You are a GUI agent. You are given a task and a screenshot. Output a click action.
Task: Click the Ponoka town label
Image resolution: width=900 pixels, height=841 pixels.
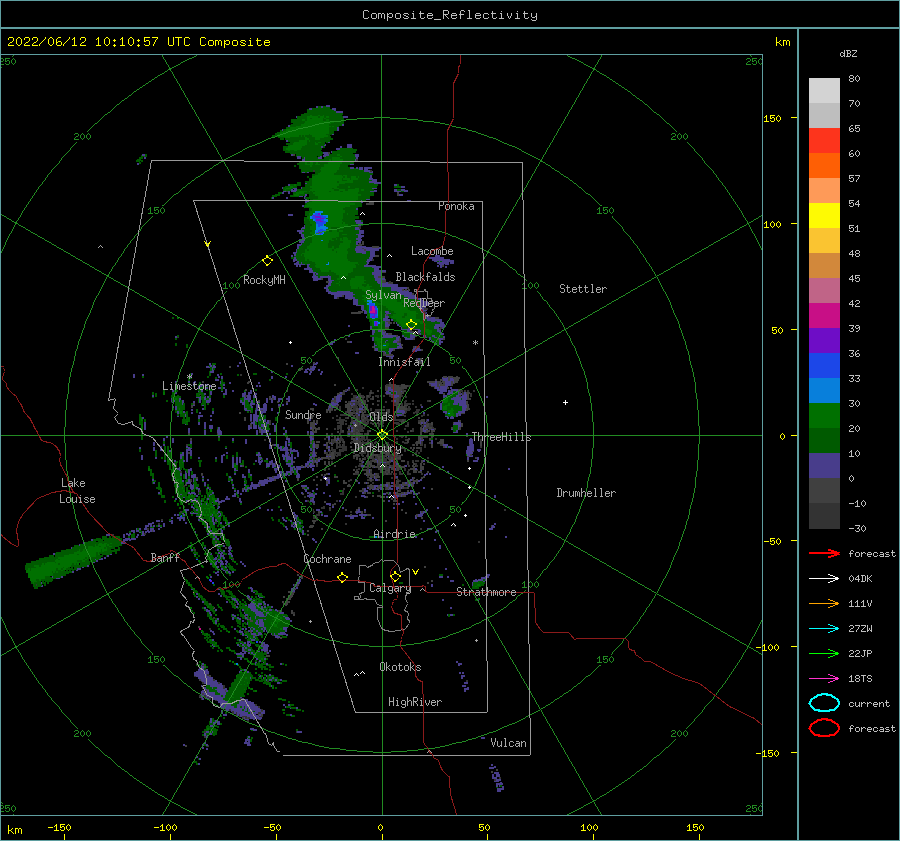coord(456,206)
